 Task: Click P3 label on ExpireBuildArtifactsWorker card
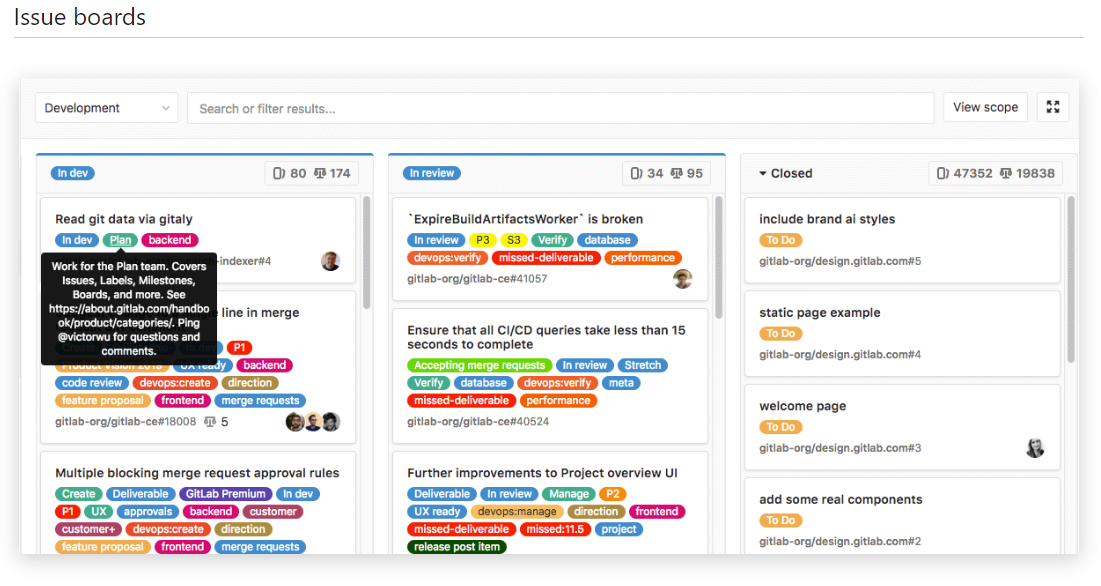482,240
